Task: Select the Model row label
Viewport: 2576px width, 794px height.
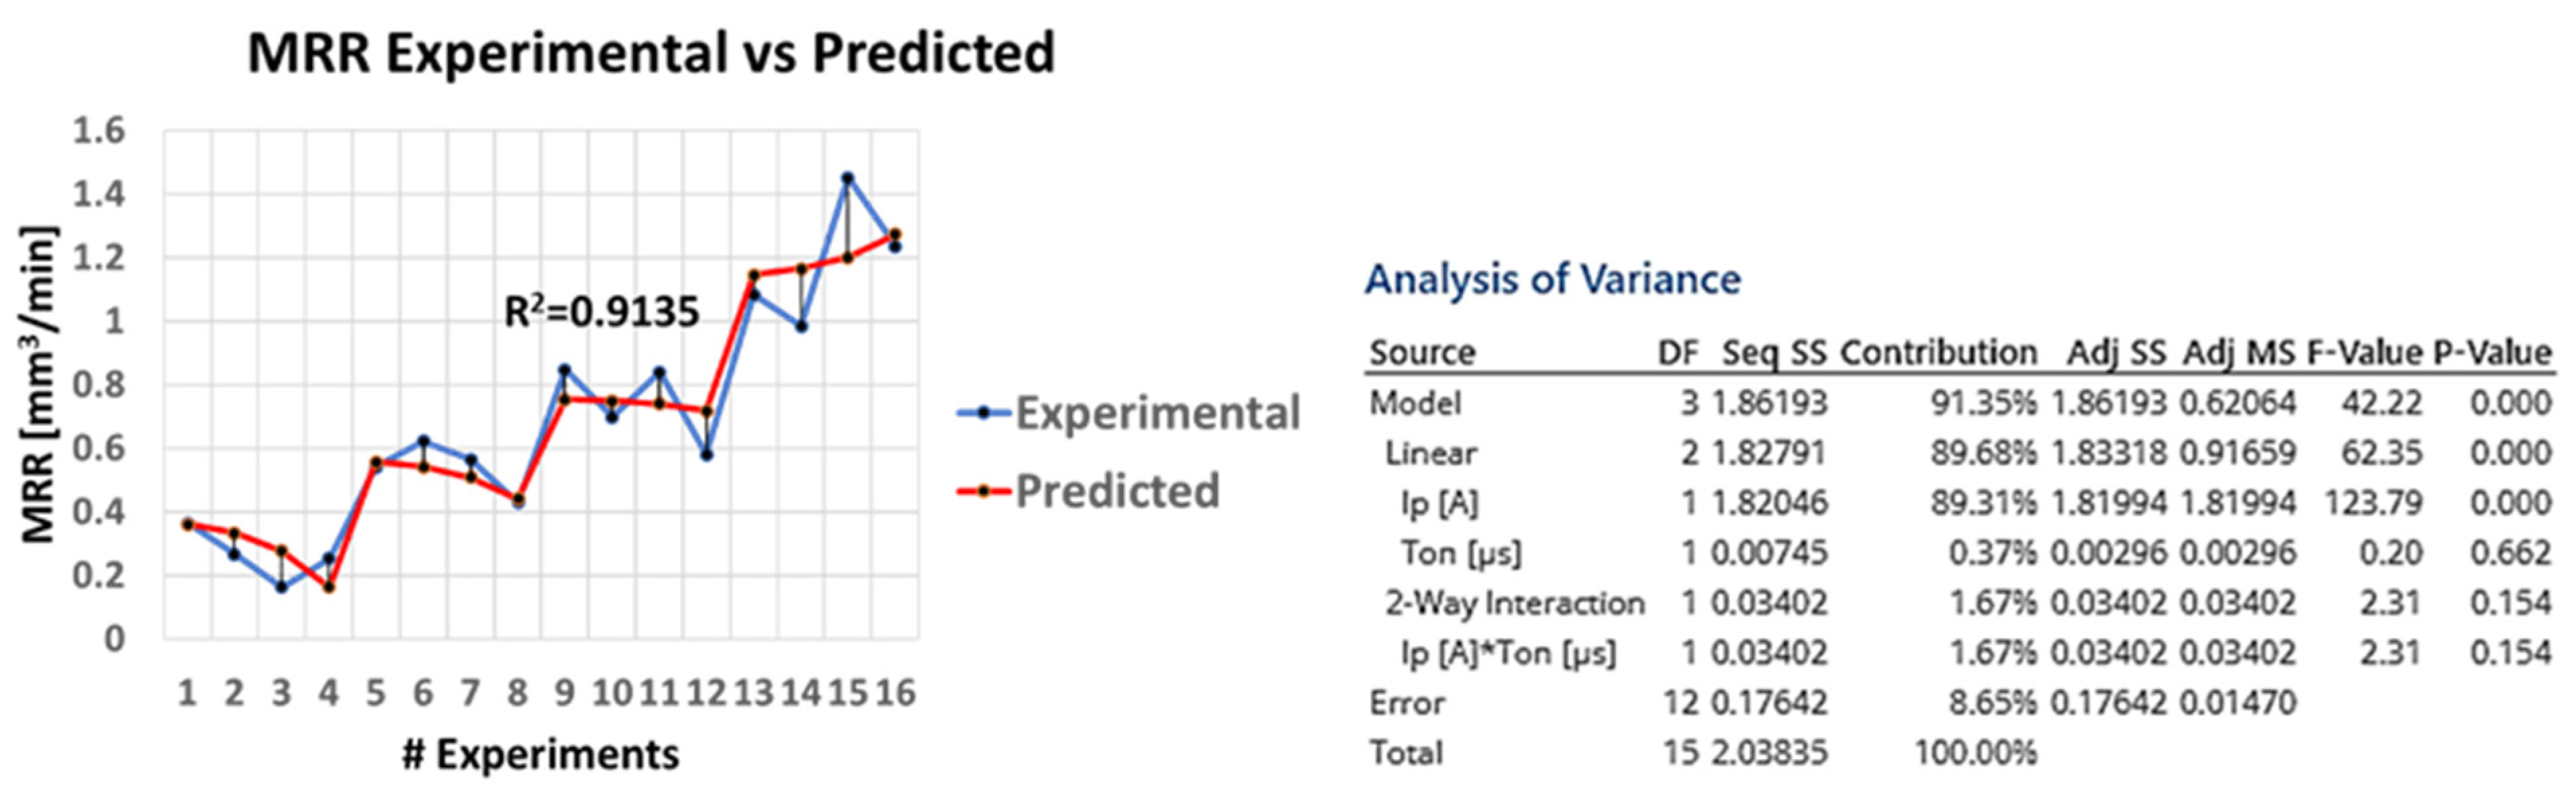Action: (1415, 403)
